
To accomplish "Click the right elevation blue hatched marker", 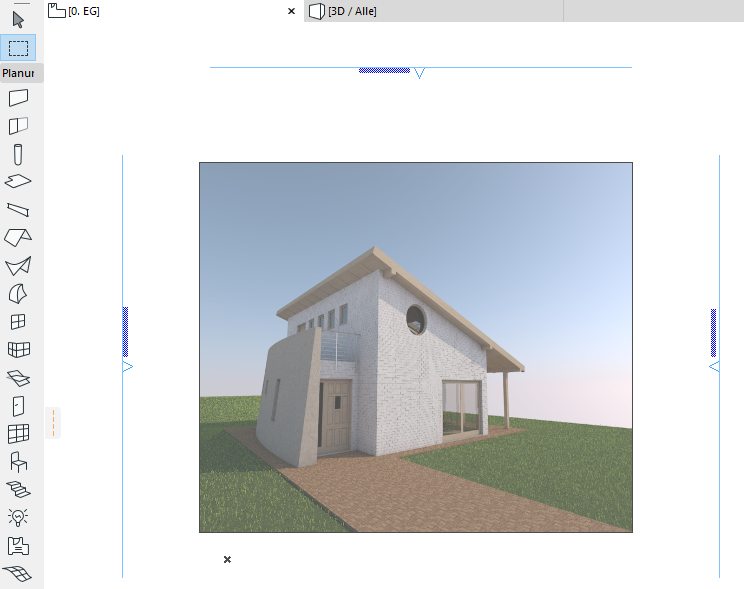I will 714,333.
